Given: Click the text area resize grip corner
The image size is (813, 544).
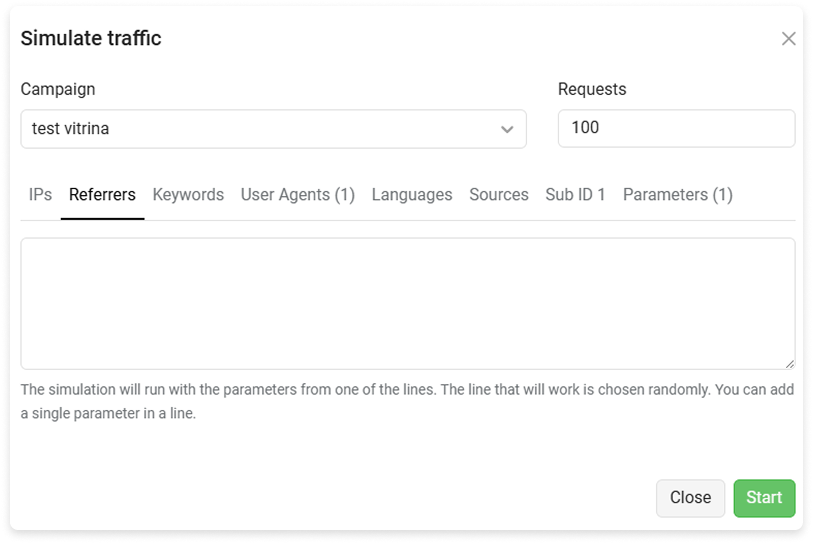Looking at the screenshot, I should pyautogui.click(x=789, y=364).
